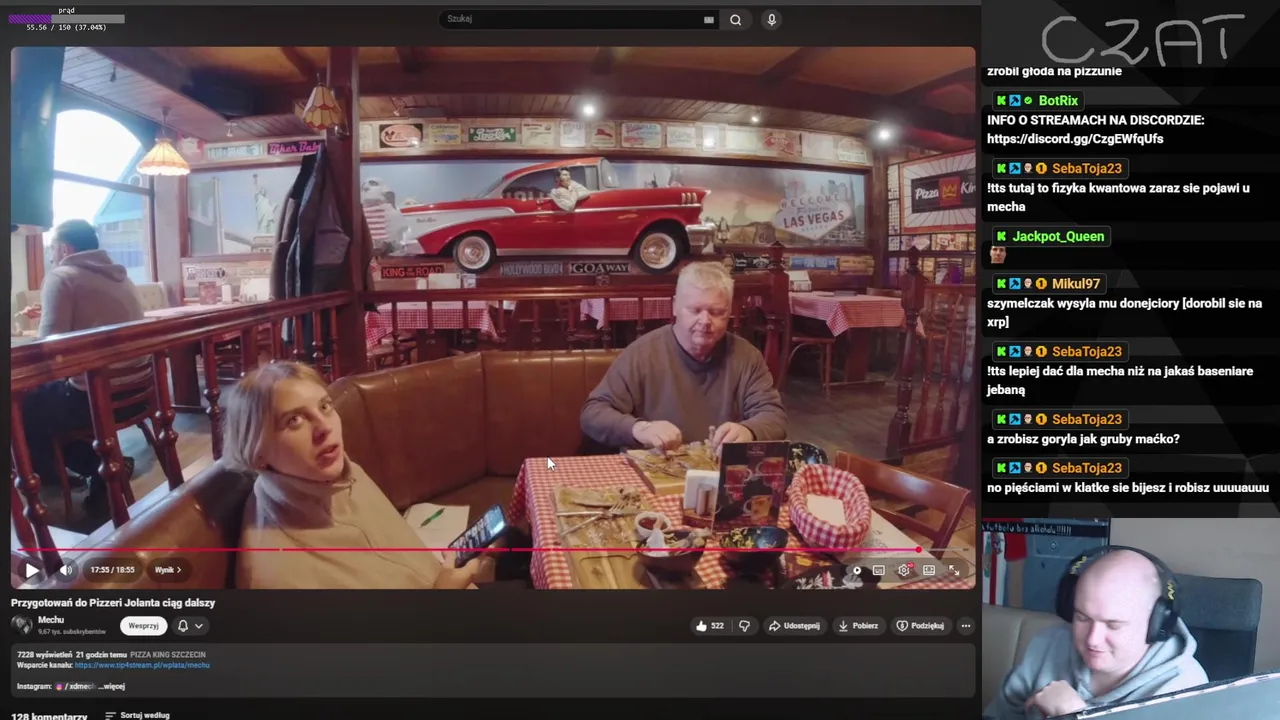This screenshot has height=720, width=1280.
Task: Click the Udostępnij share button
Action: (x=794, y=626)
